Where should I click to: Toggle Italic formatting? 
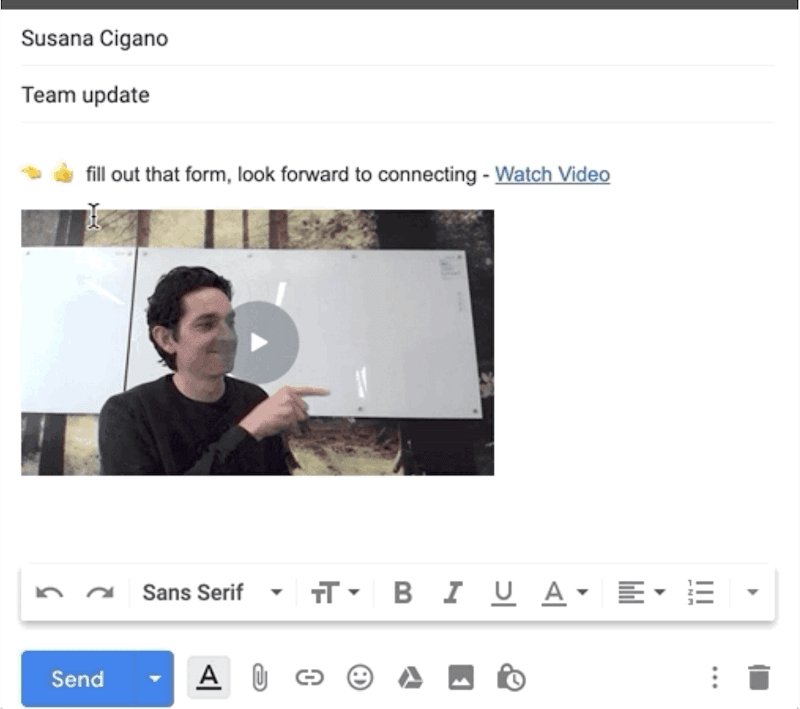(x=453, y=593)
